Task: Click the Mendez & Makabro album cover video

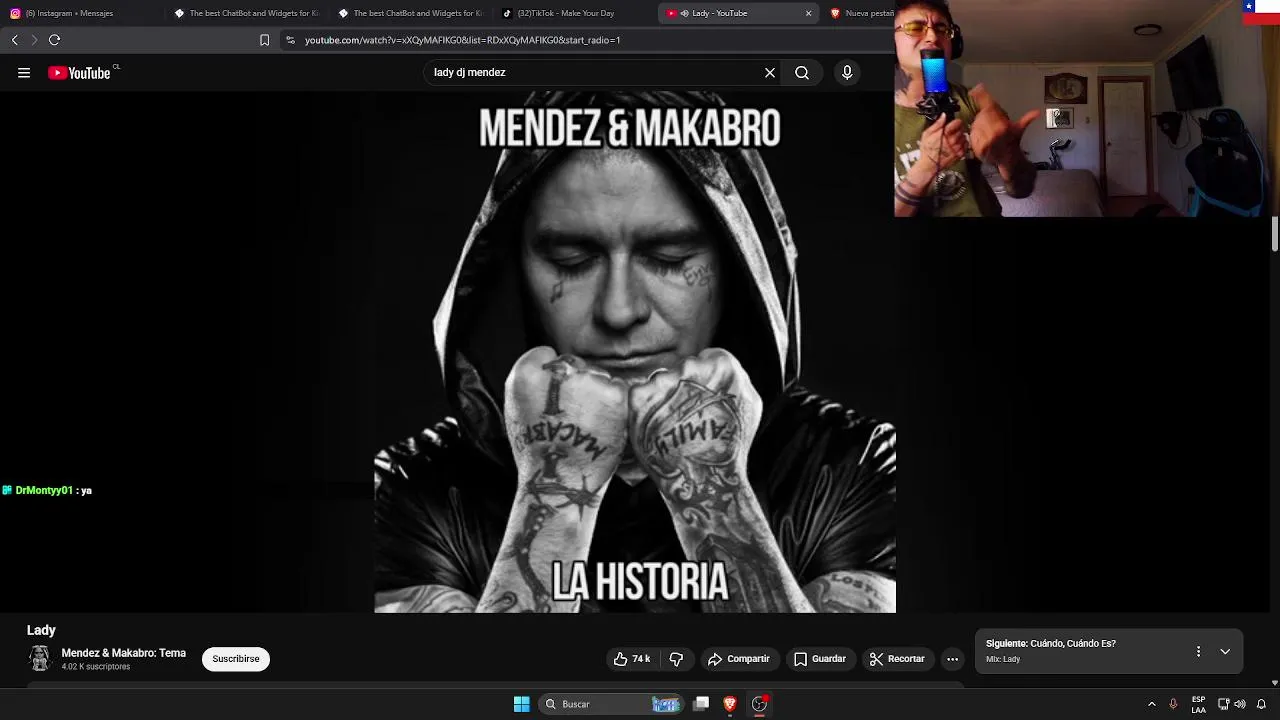Action: [x=635, y=352]
